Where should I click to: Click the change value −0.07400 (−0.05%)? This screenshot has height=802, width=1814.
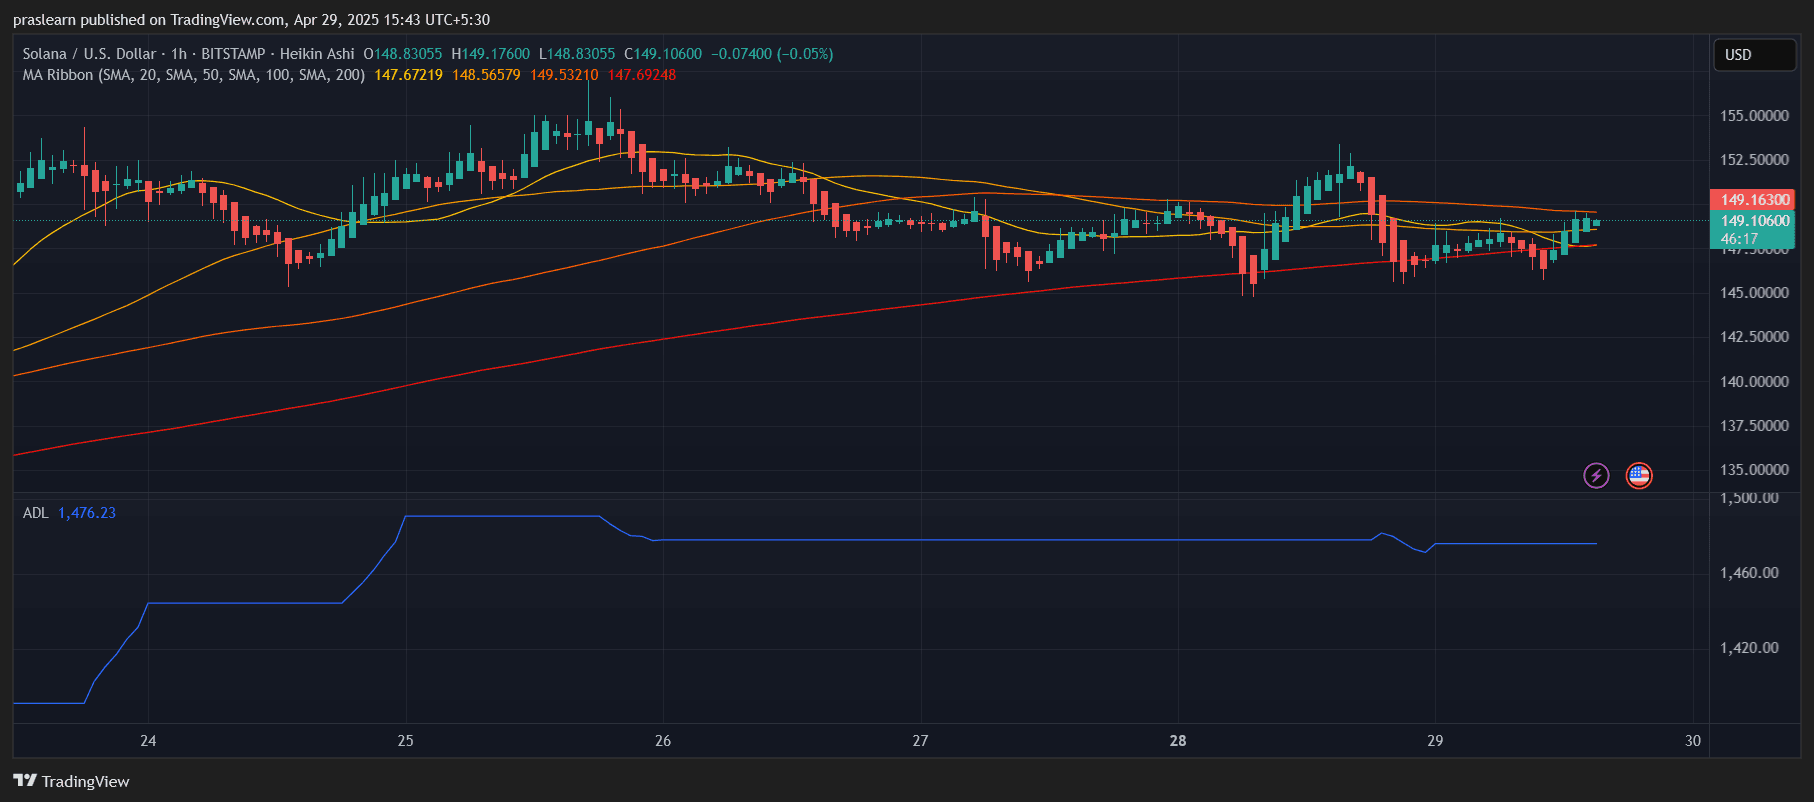(772, 54)
